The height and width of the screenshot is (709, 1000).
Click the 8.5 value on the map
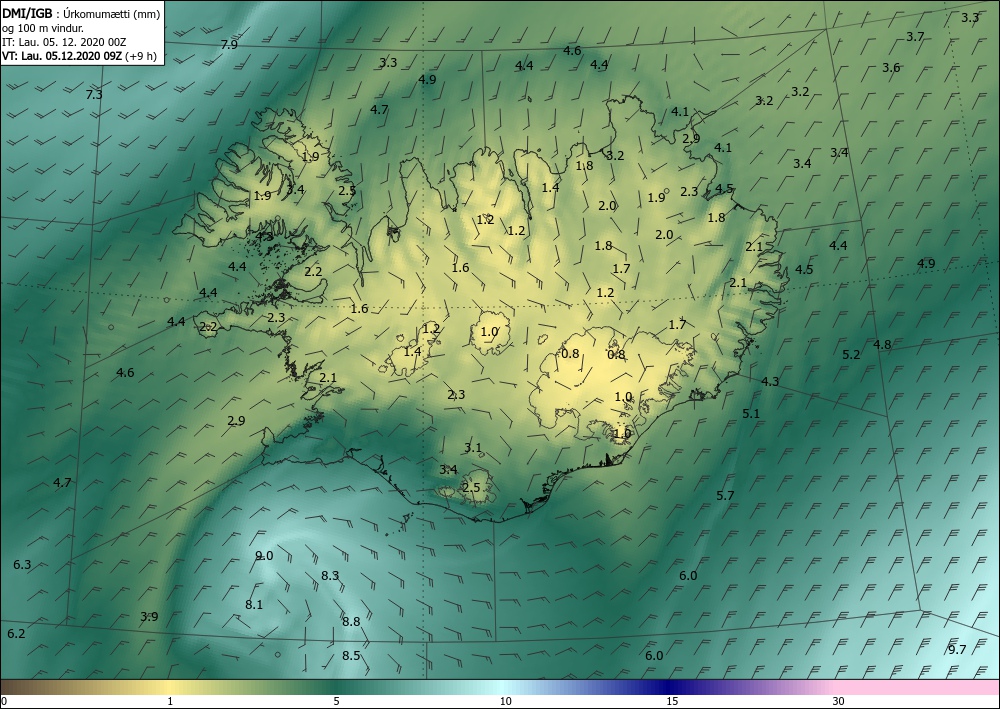[351, 655]
